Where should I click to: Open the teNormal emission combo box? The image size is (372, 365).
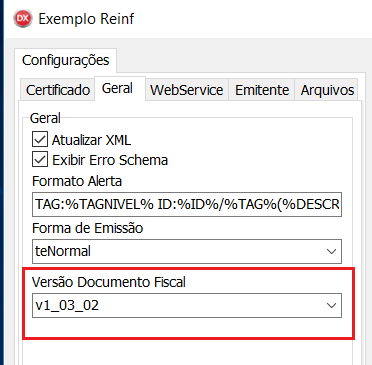click(x=187, y=251)
